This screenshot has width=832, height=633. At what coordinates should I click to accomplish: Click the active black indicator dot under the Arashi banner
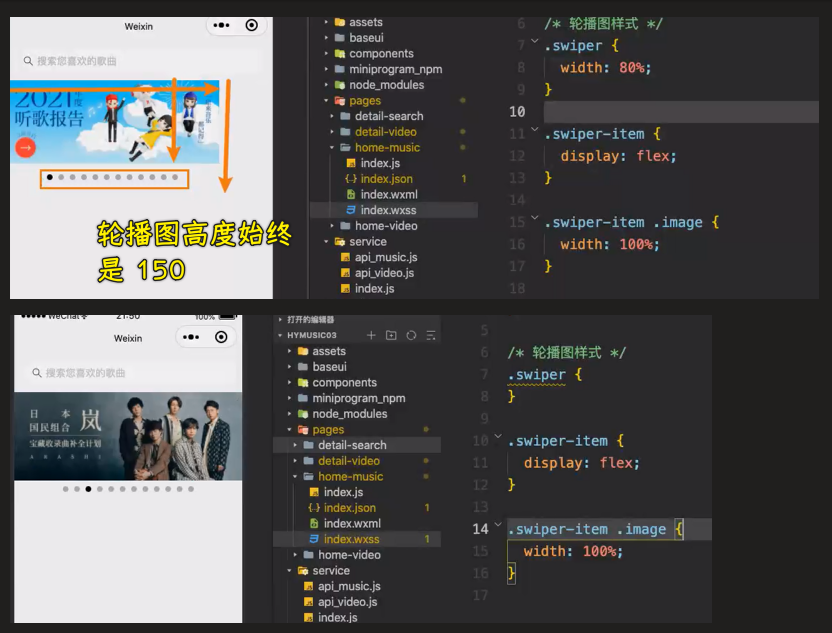88,489
